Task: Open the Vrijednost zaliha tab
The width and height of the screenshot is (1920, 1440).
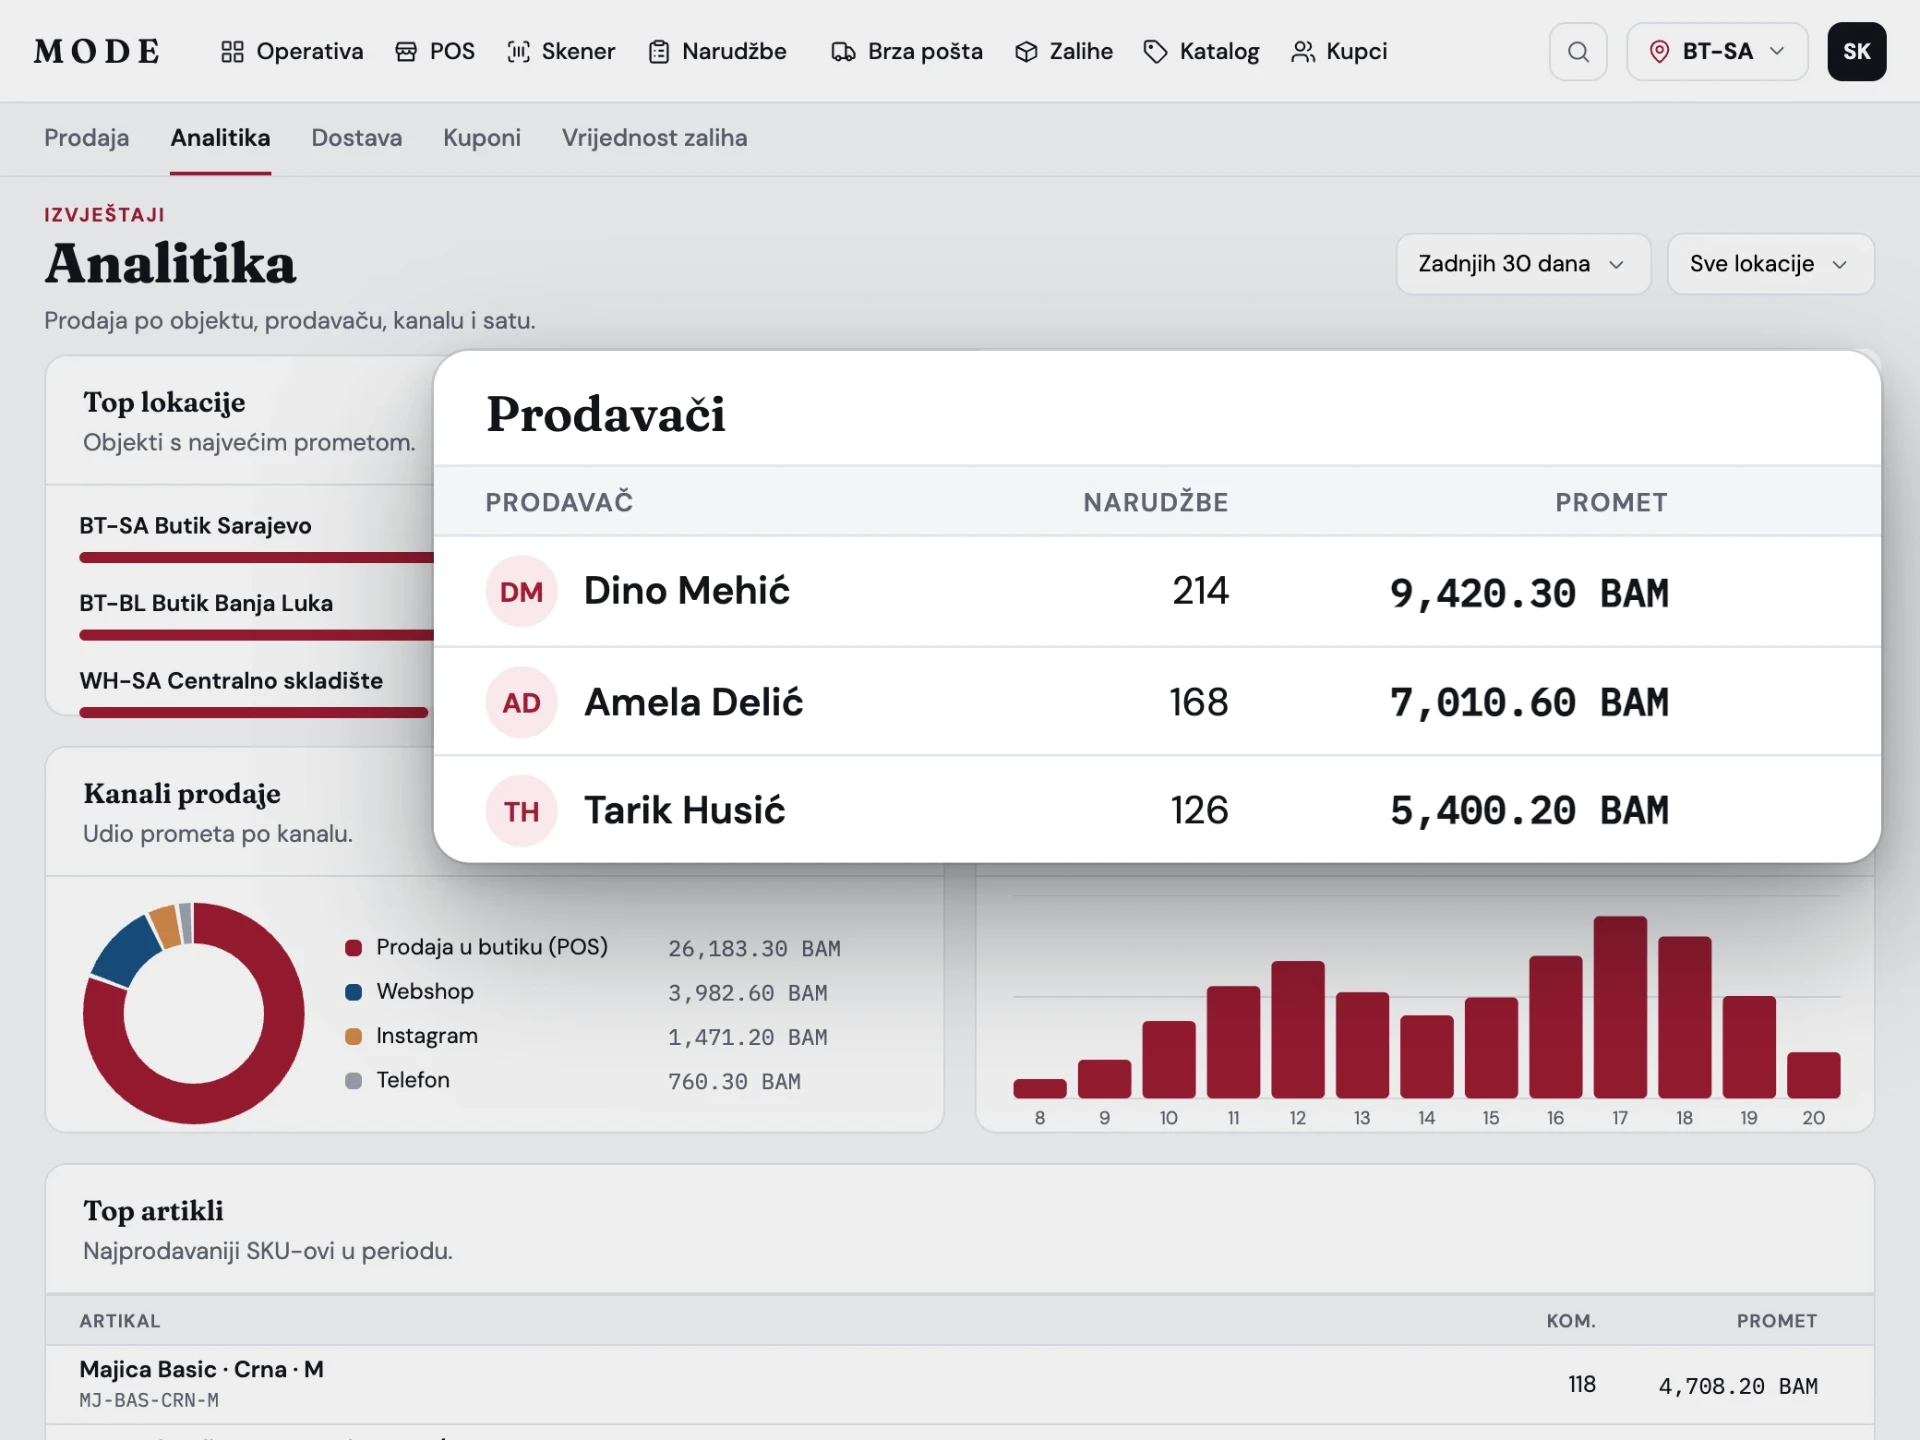Action: coord(654,138)
